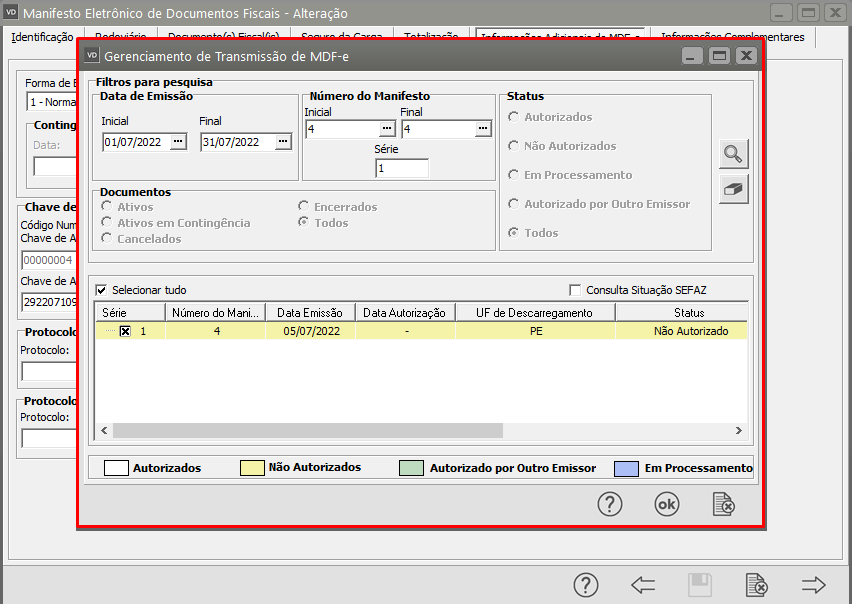This screenshot has width=852, height=604.
Task: Open the final emission date picker
Action: (x=283, y=142)
